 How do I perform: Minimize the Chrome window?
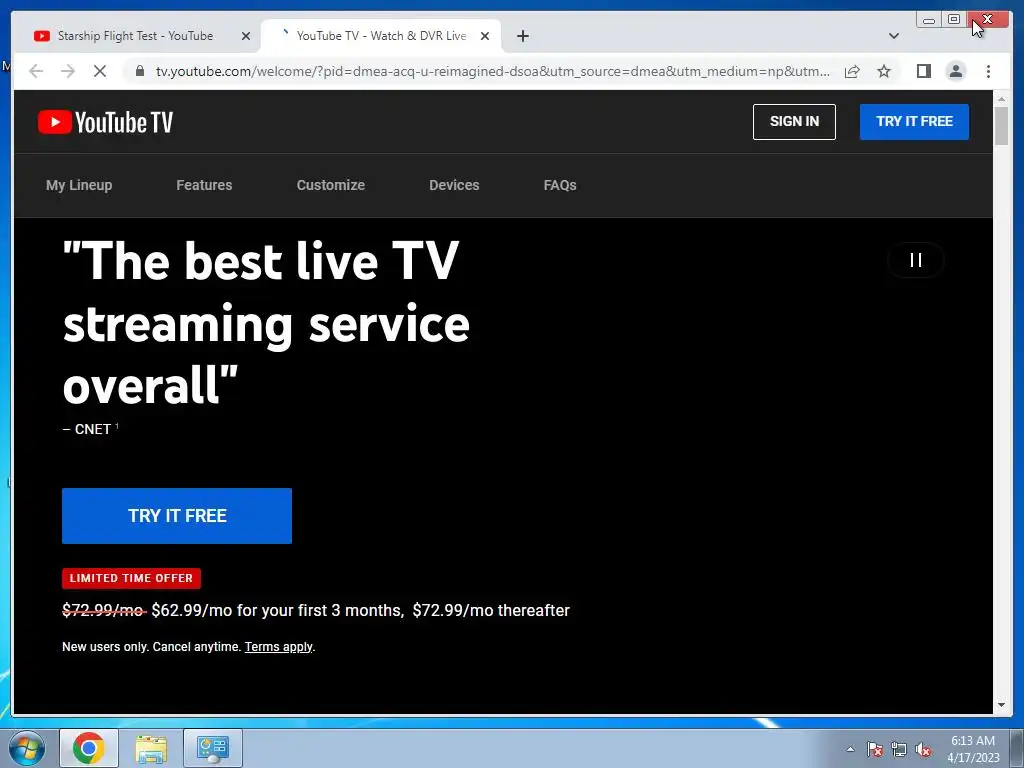coord(929,20)
